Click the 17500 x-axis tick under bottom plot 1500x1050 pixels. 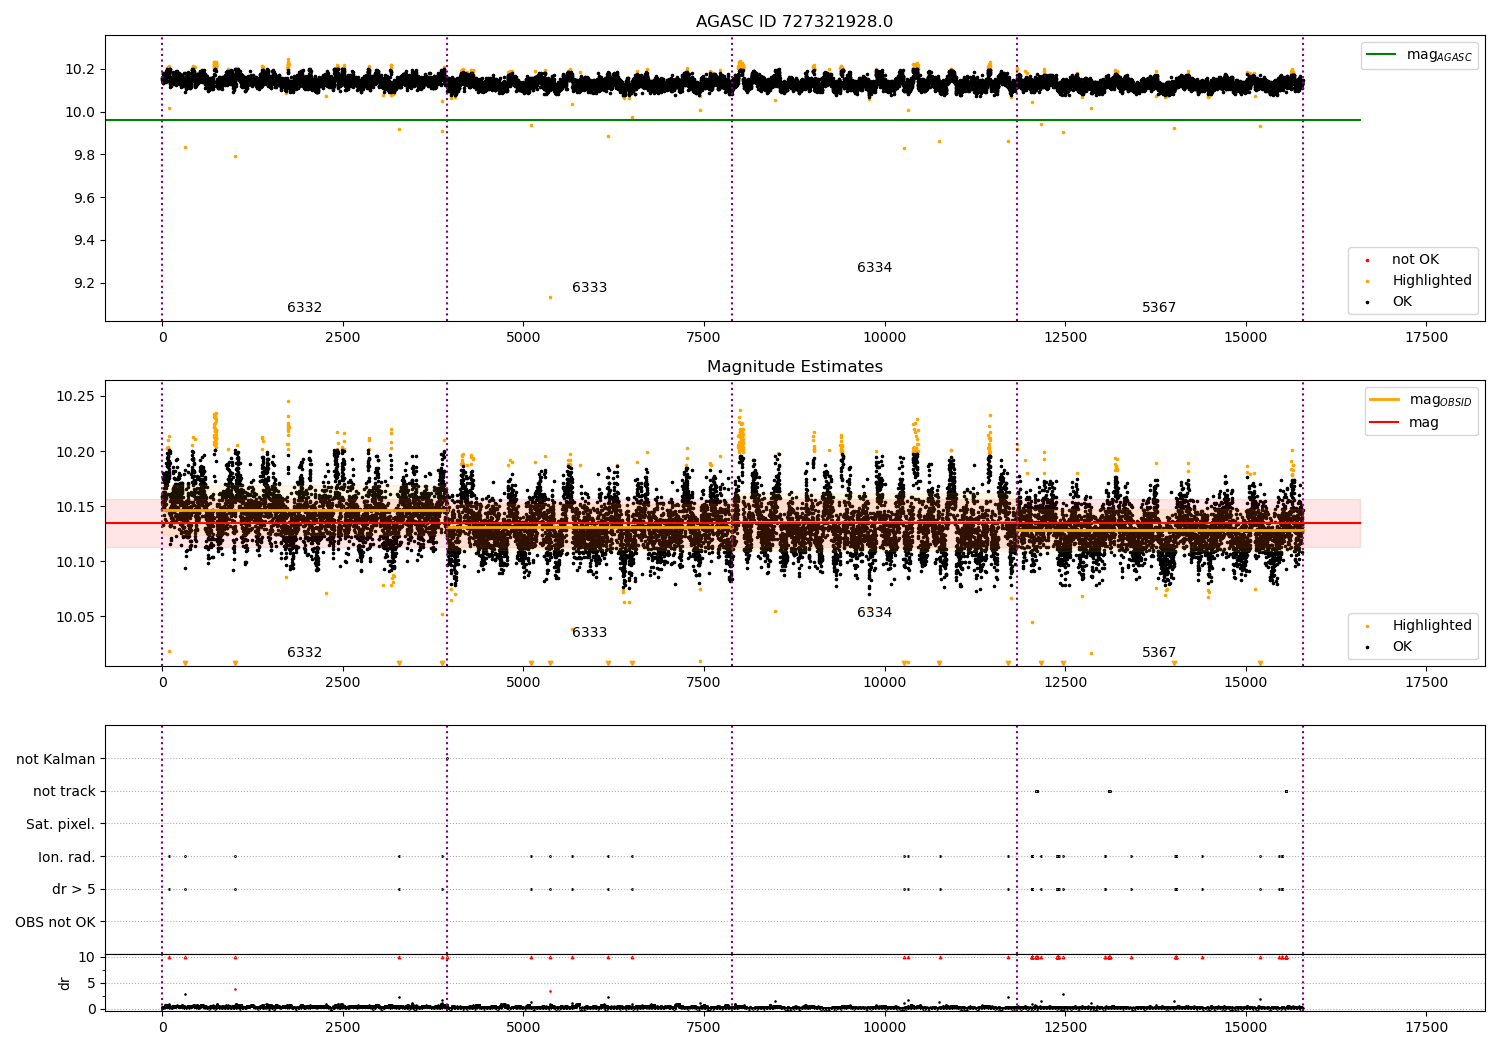(1427, 1028)
